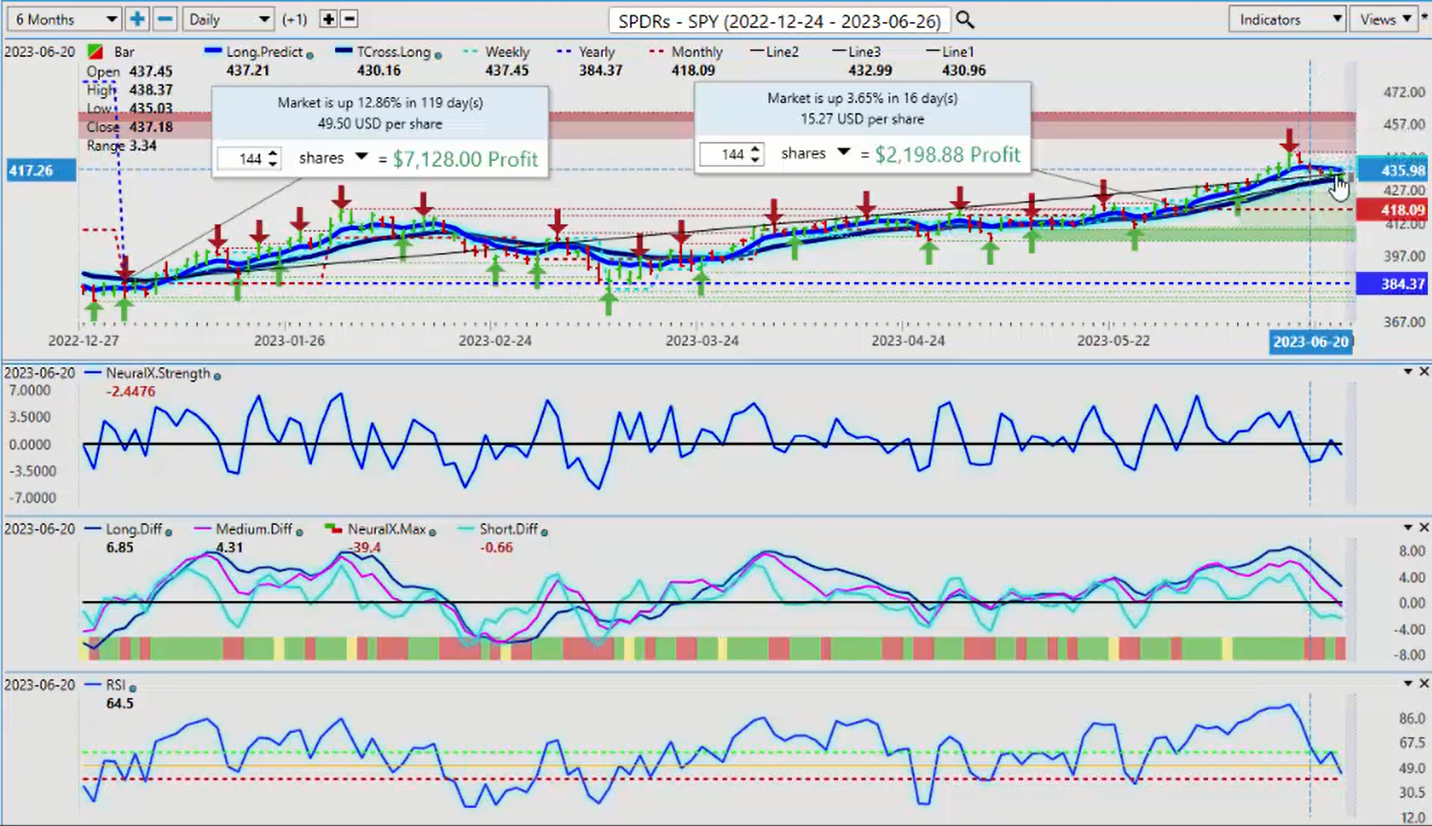The image size is (1432, 826).
Task: Click the TCross.Long legend label
Action: 395,52
